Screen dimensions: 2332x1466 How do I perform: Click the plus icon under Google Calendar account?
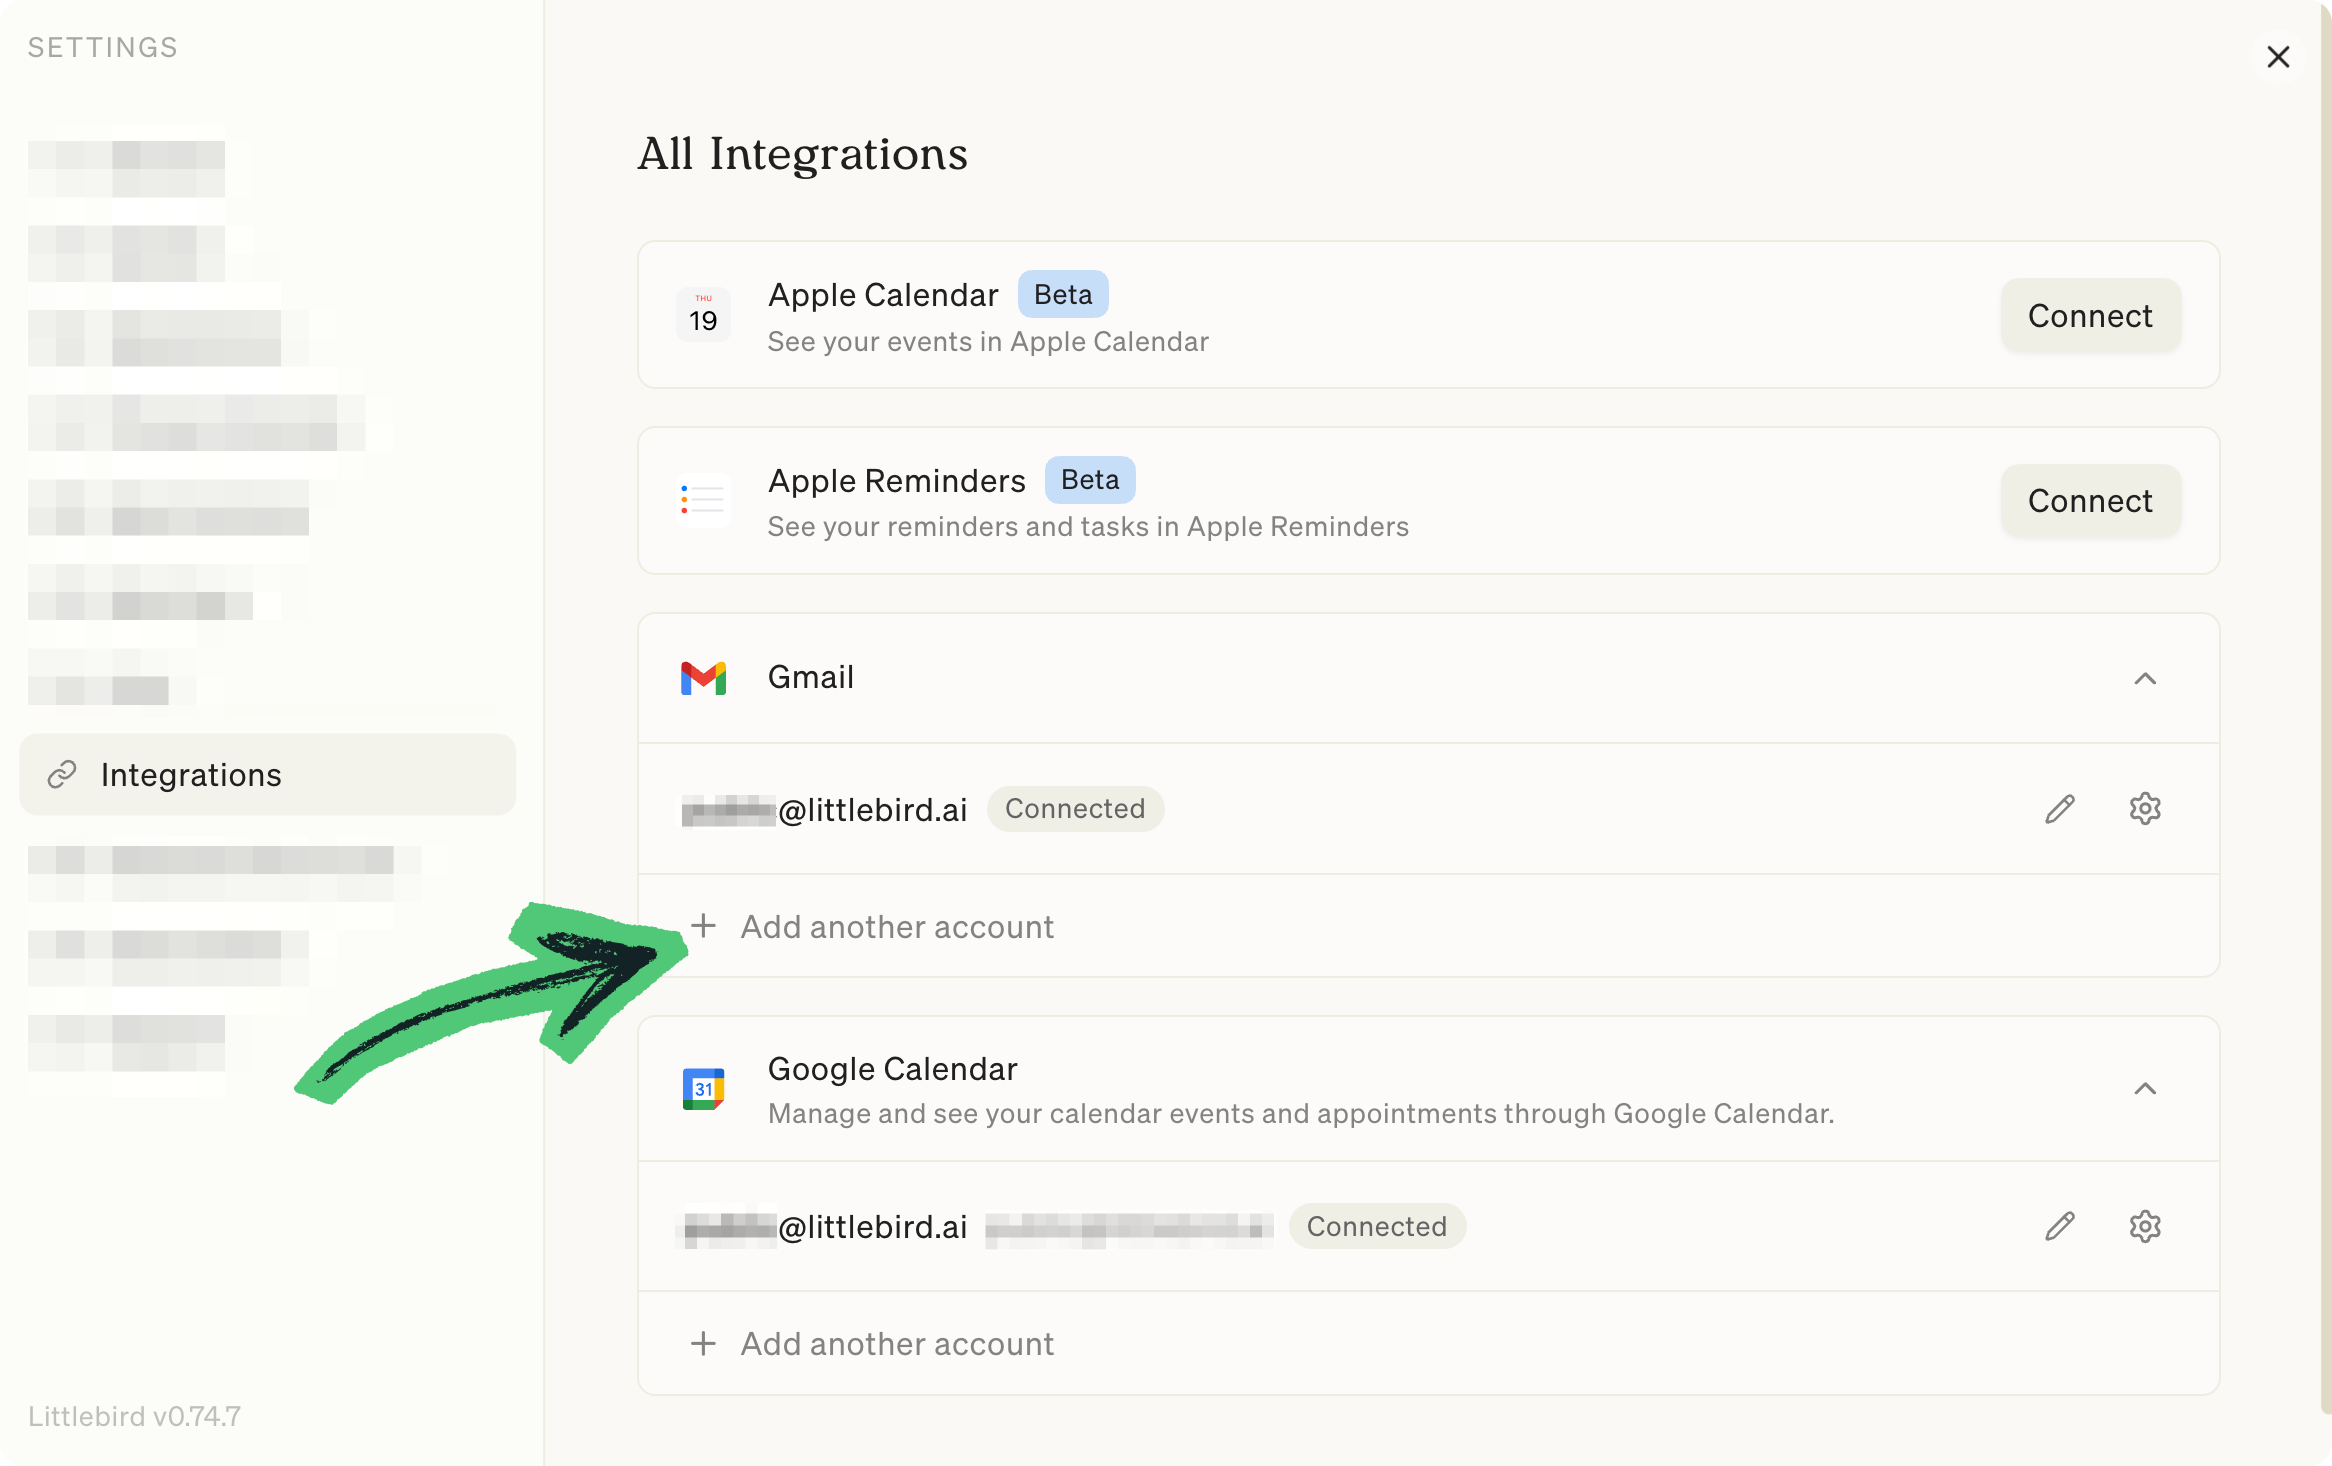coord(703,1343)
